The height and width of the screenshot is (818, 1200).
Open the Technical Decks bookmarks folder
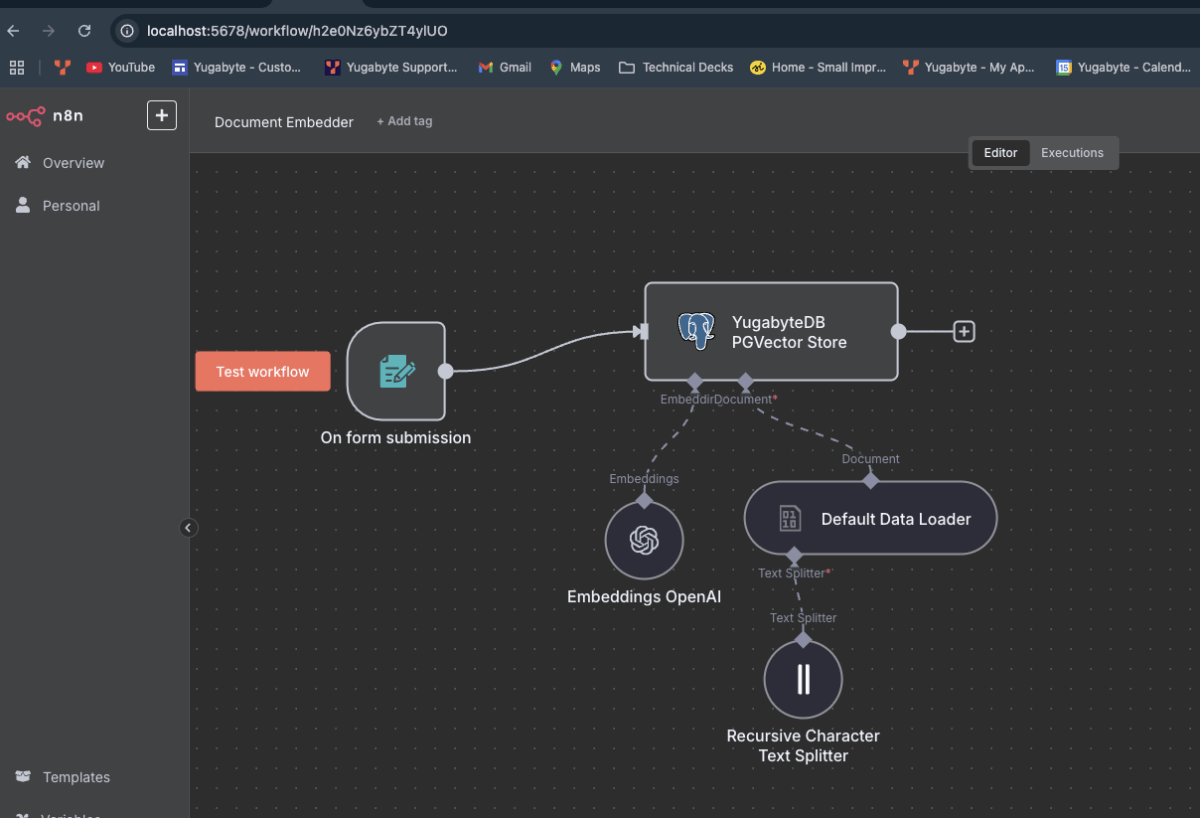[676, 67]
